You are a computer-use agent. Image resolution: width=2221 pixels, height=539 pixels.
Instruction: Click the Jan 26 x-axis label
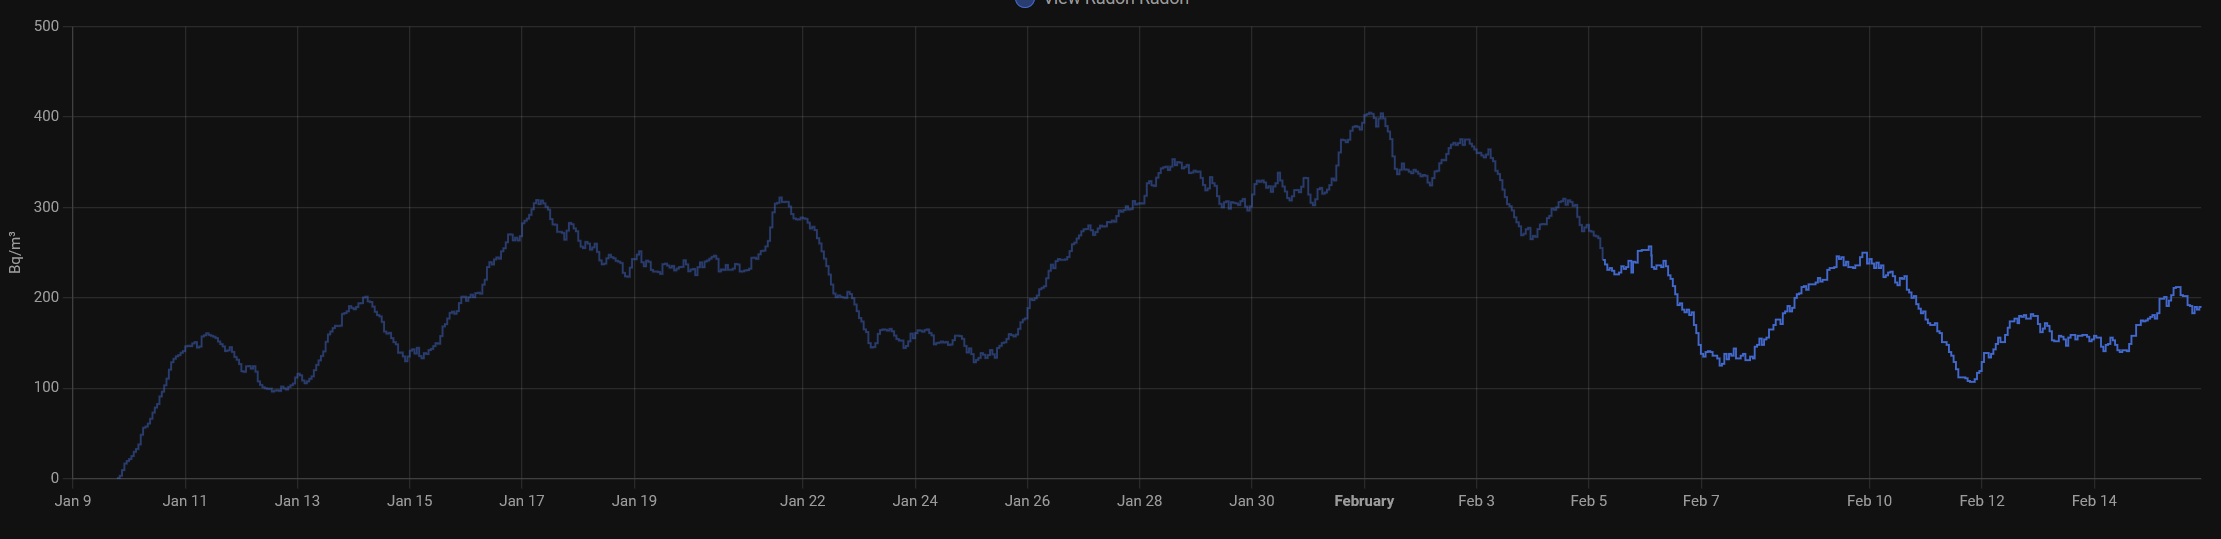click(1027, 501)
